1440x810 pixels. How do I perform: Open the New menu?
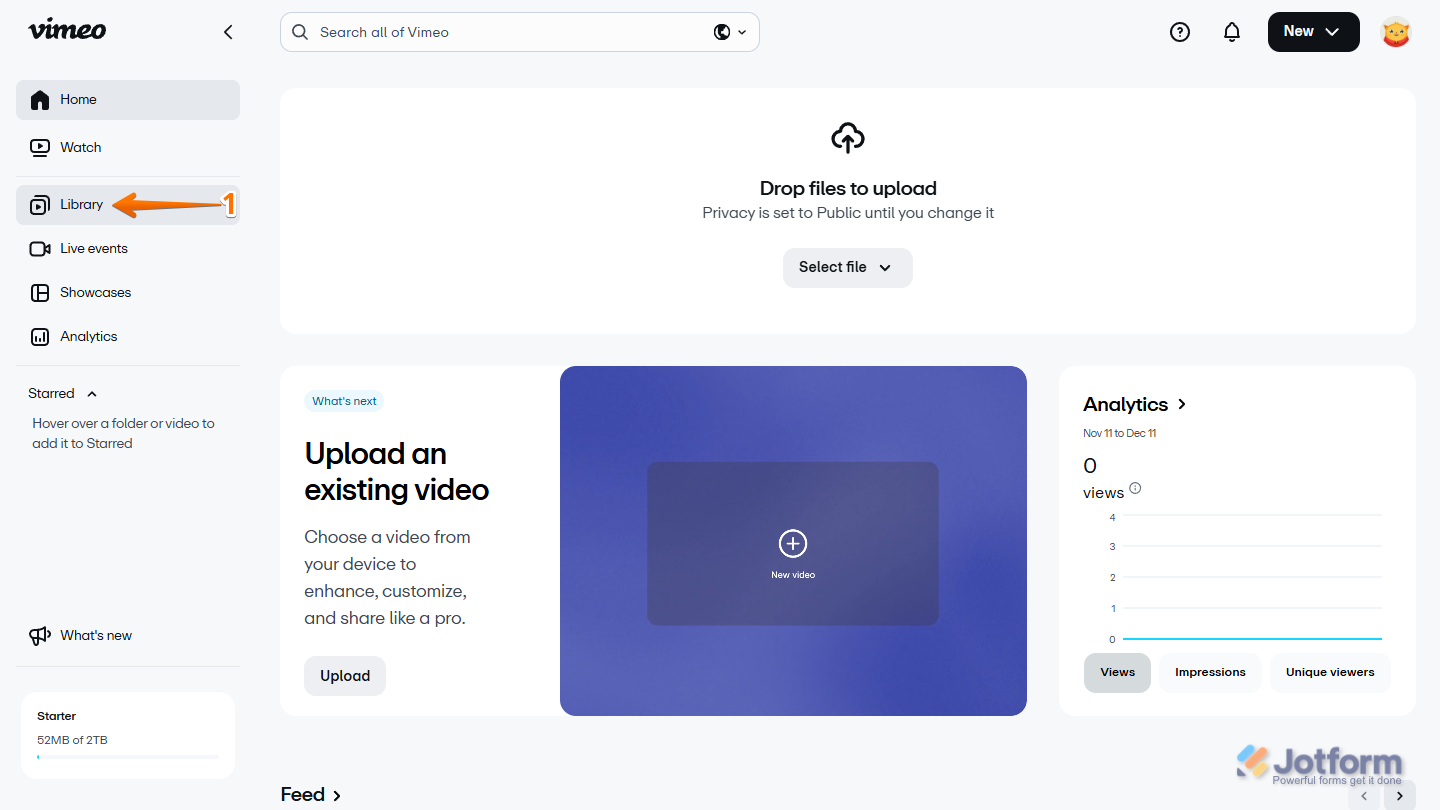(1313, 31)
